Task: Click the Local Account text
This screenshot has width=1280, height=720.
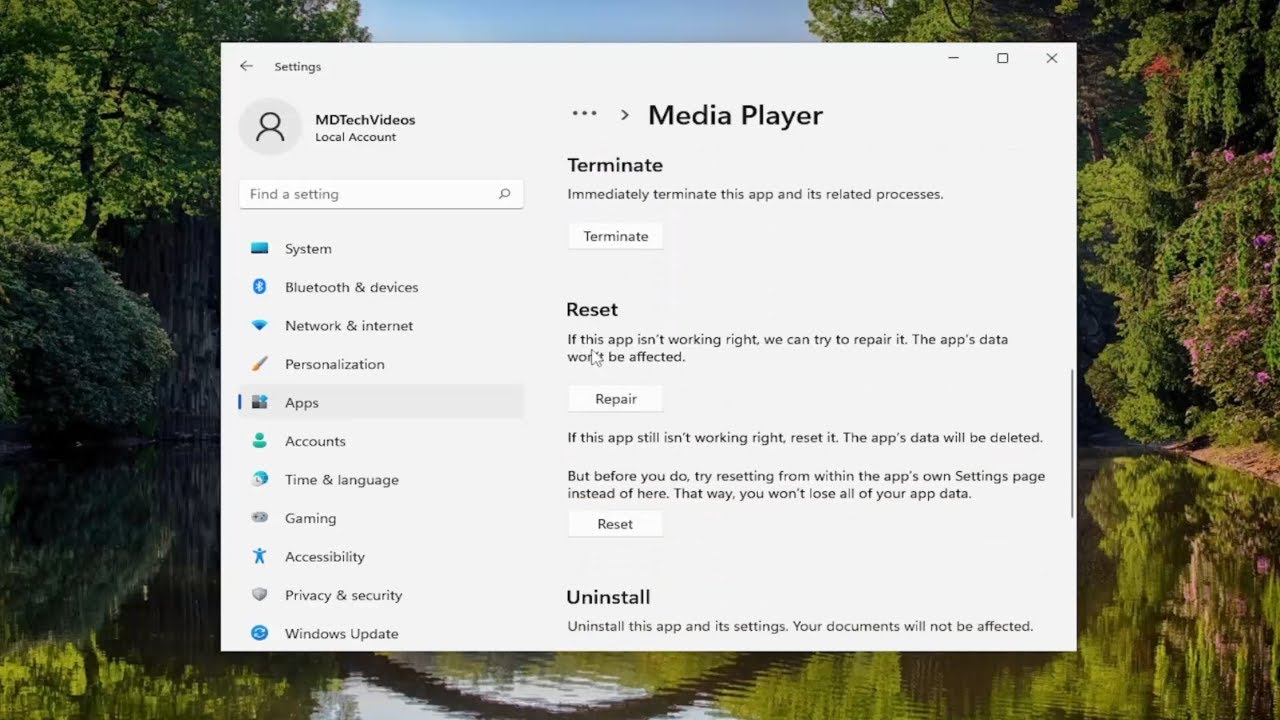Action: (355, 138)
